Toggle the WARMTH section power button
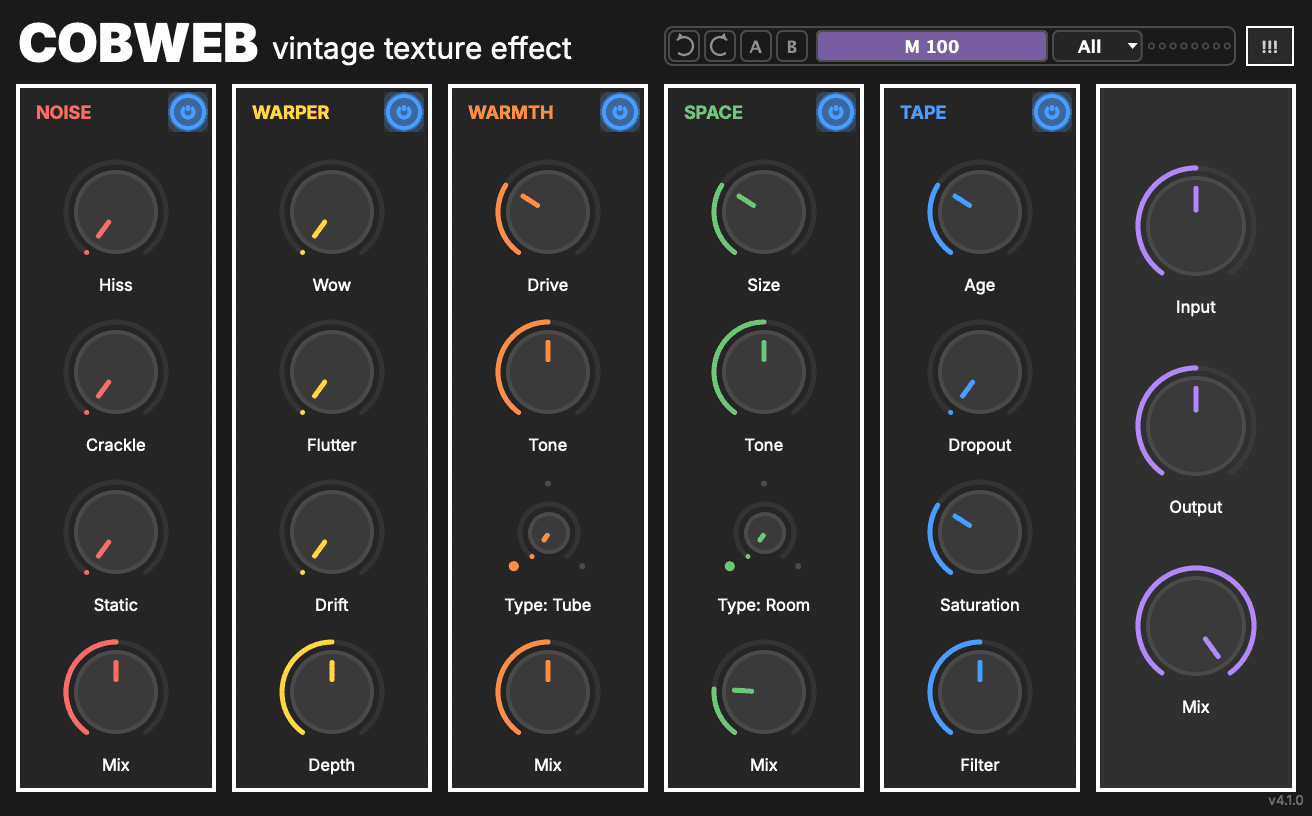 (x=619, y=113)
